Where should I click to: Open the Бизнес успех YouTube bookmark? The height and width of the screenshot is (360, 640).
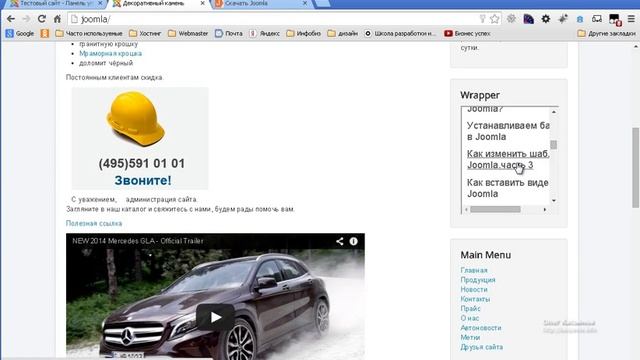pyautogui.click(x=467, y=33)
